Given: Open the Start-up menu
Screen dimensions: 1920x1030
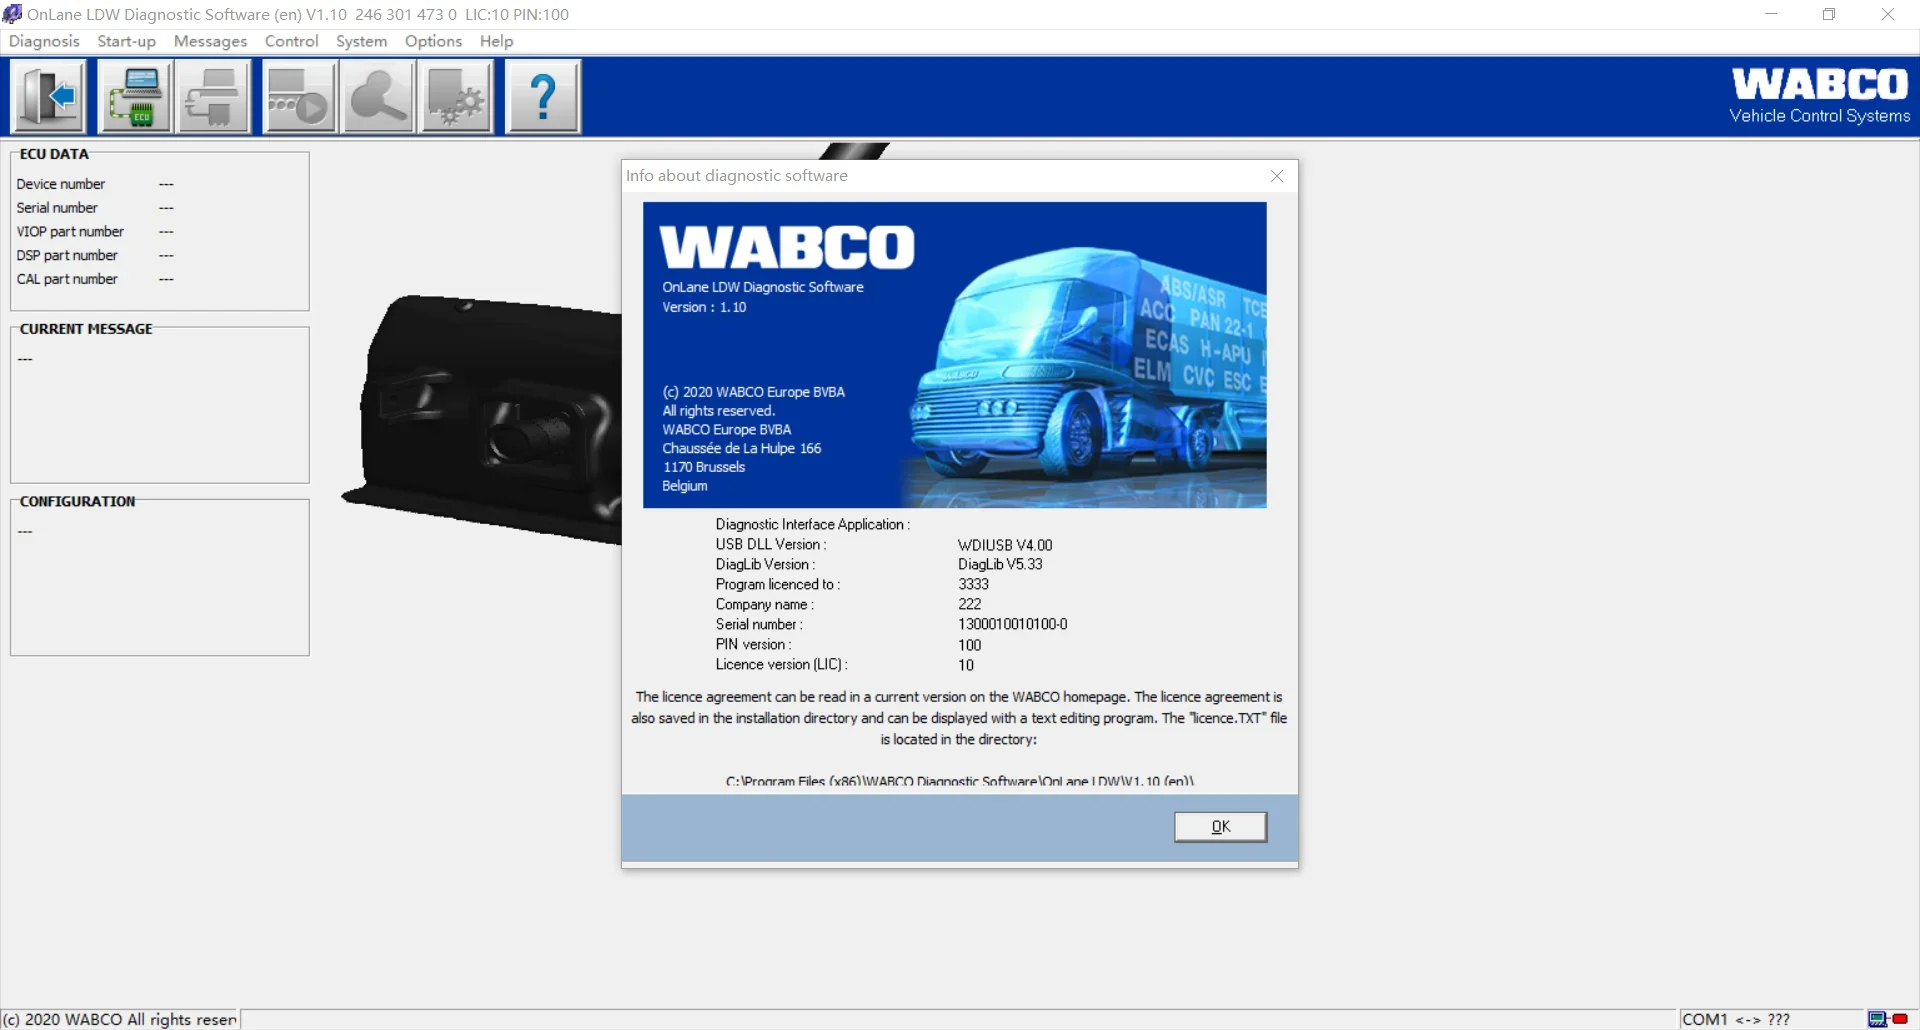Looking at the screenshot, I should tap(126, 41).
